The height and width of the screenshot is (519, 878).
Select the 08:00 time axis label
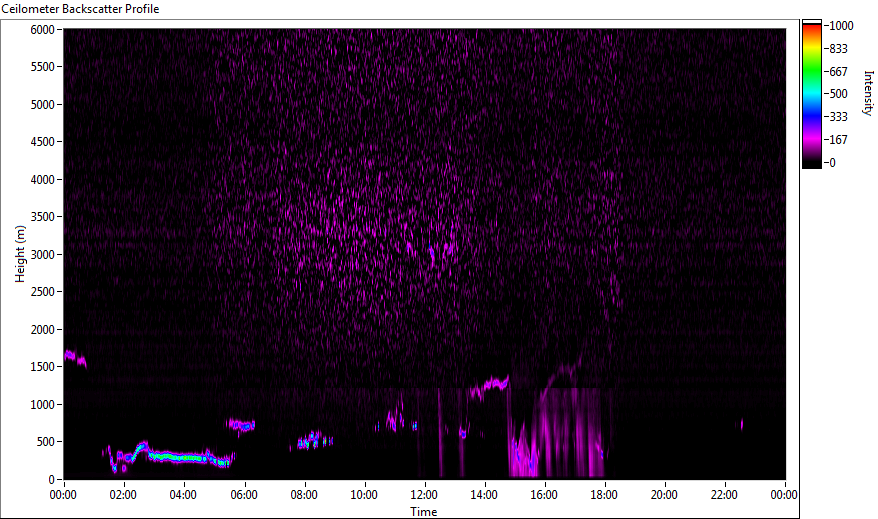(304, 495)
